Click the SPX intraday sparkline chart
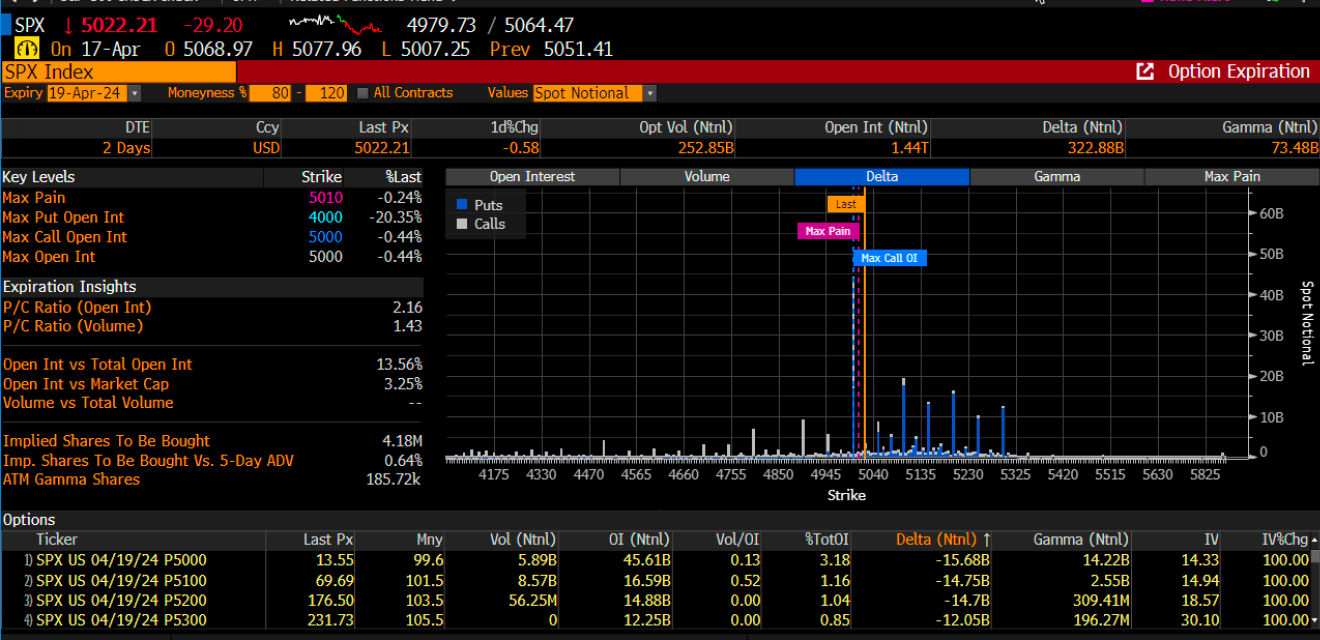 click(334, 24)
